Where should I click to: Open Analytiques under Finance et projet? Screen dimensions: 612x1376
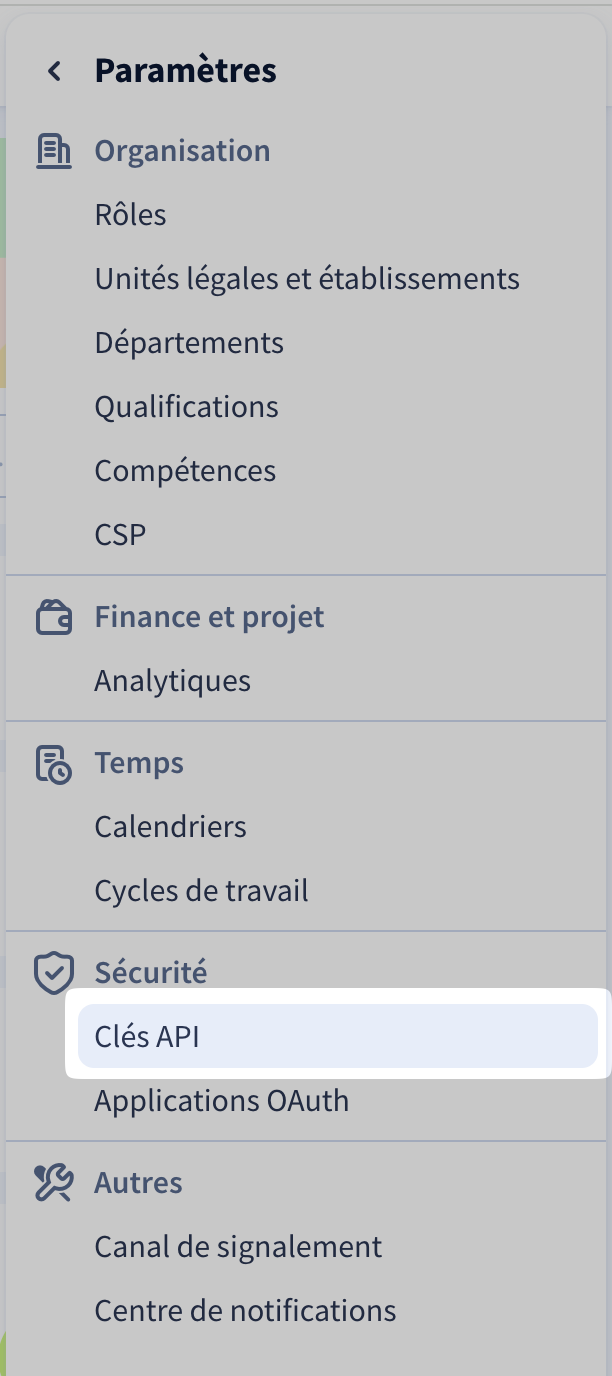point(172,681)
